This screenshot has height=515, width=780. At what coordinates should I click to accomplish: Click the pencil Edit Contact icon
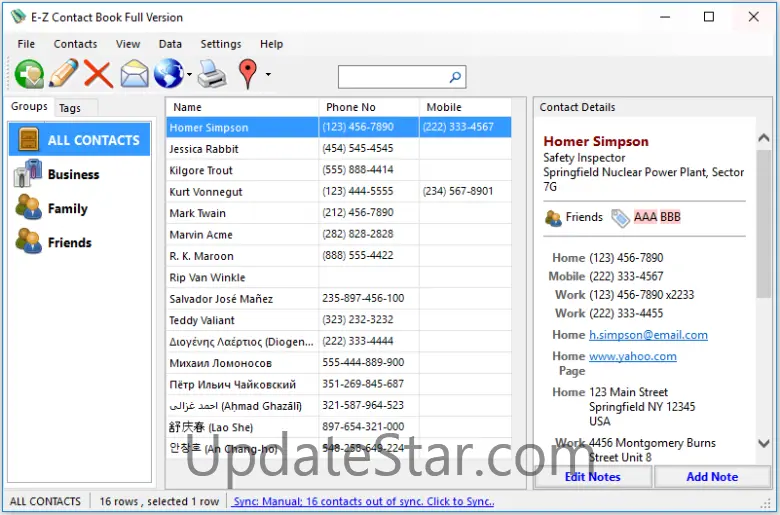click(x=63, y=74)
